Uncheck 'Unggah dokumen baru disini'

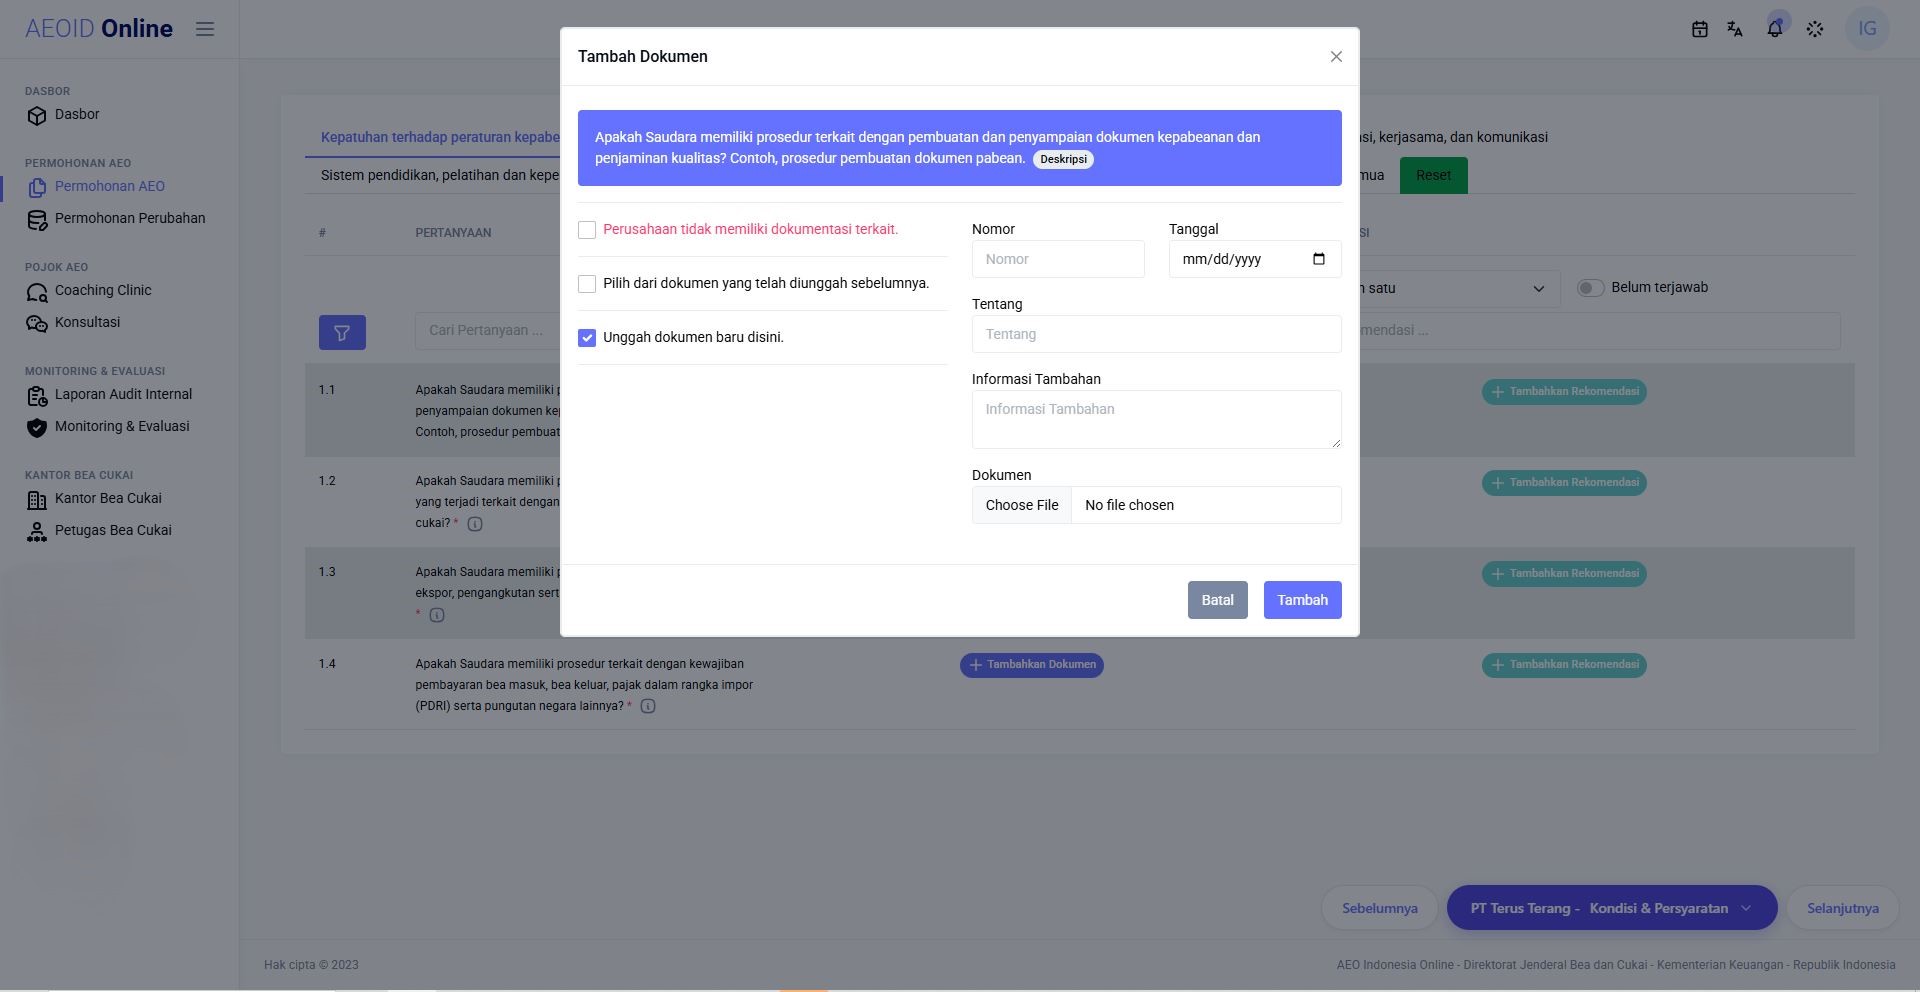coord(587,338)
